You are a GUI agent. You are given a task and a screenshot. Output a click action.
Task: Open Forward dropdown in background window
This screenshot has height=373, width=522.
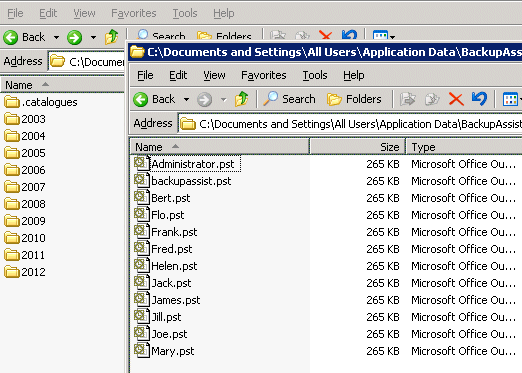(x=93, y=37)
